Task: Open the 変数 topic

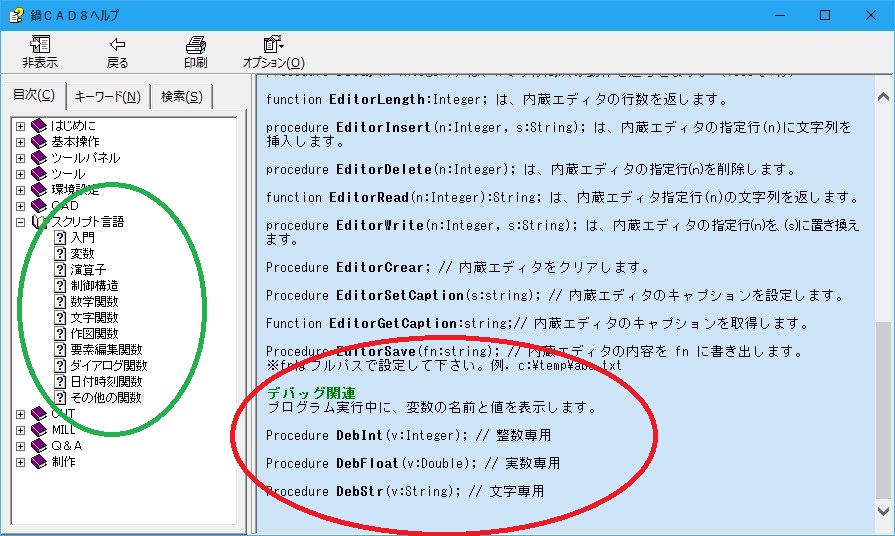Action: 83,253
